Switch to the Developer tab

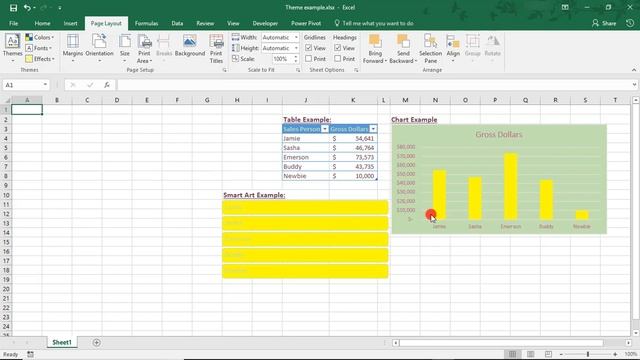click(265, 23)
